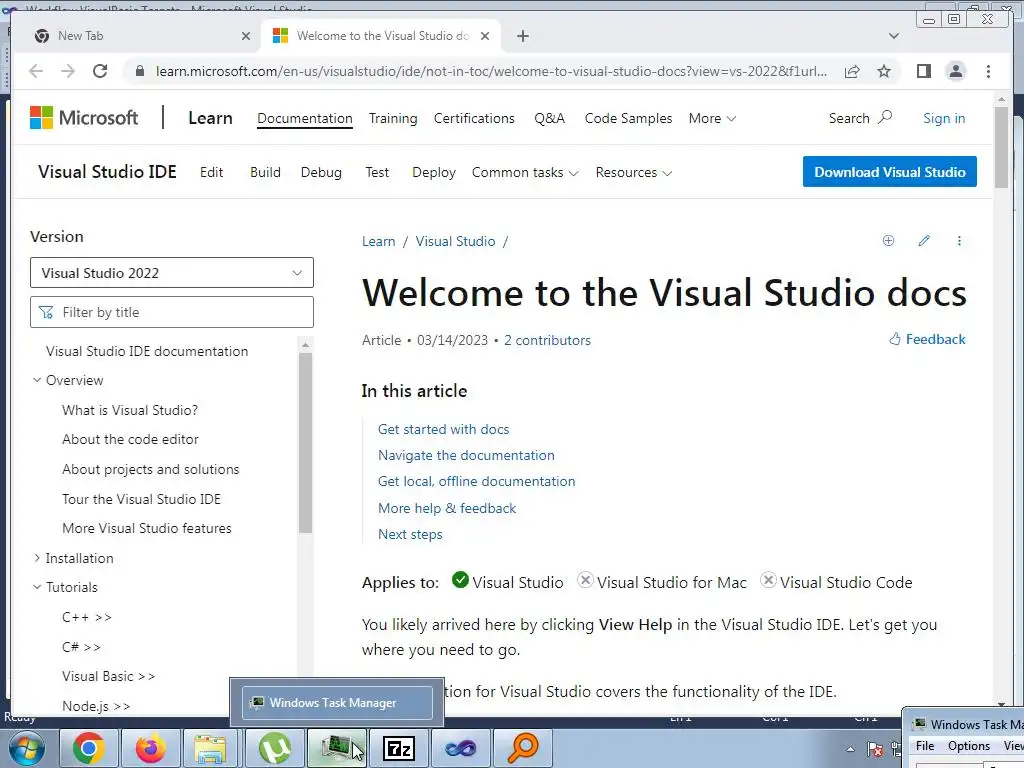This screenshot has width=1024, height=768.
Task: Open the Chrome side panel icon
Action: pos(923,71)
